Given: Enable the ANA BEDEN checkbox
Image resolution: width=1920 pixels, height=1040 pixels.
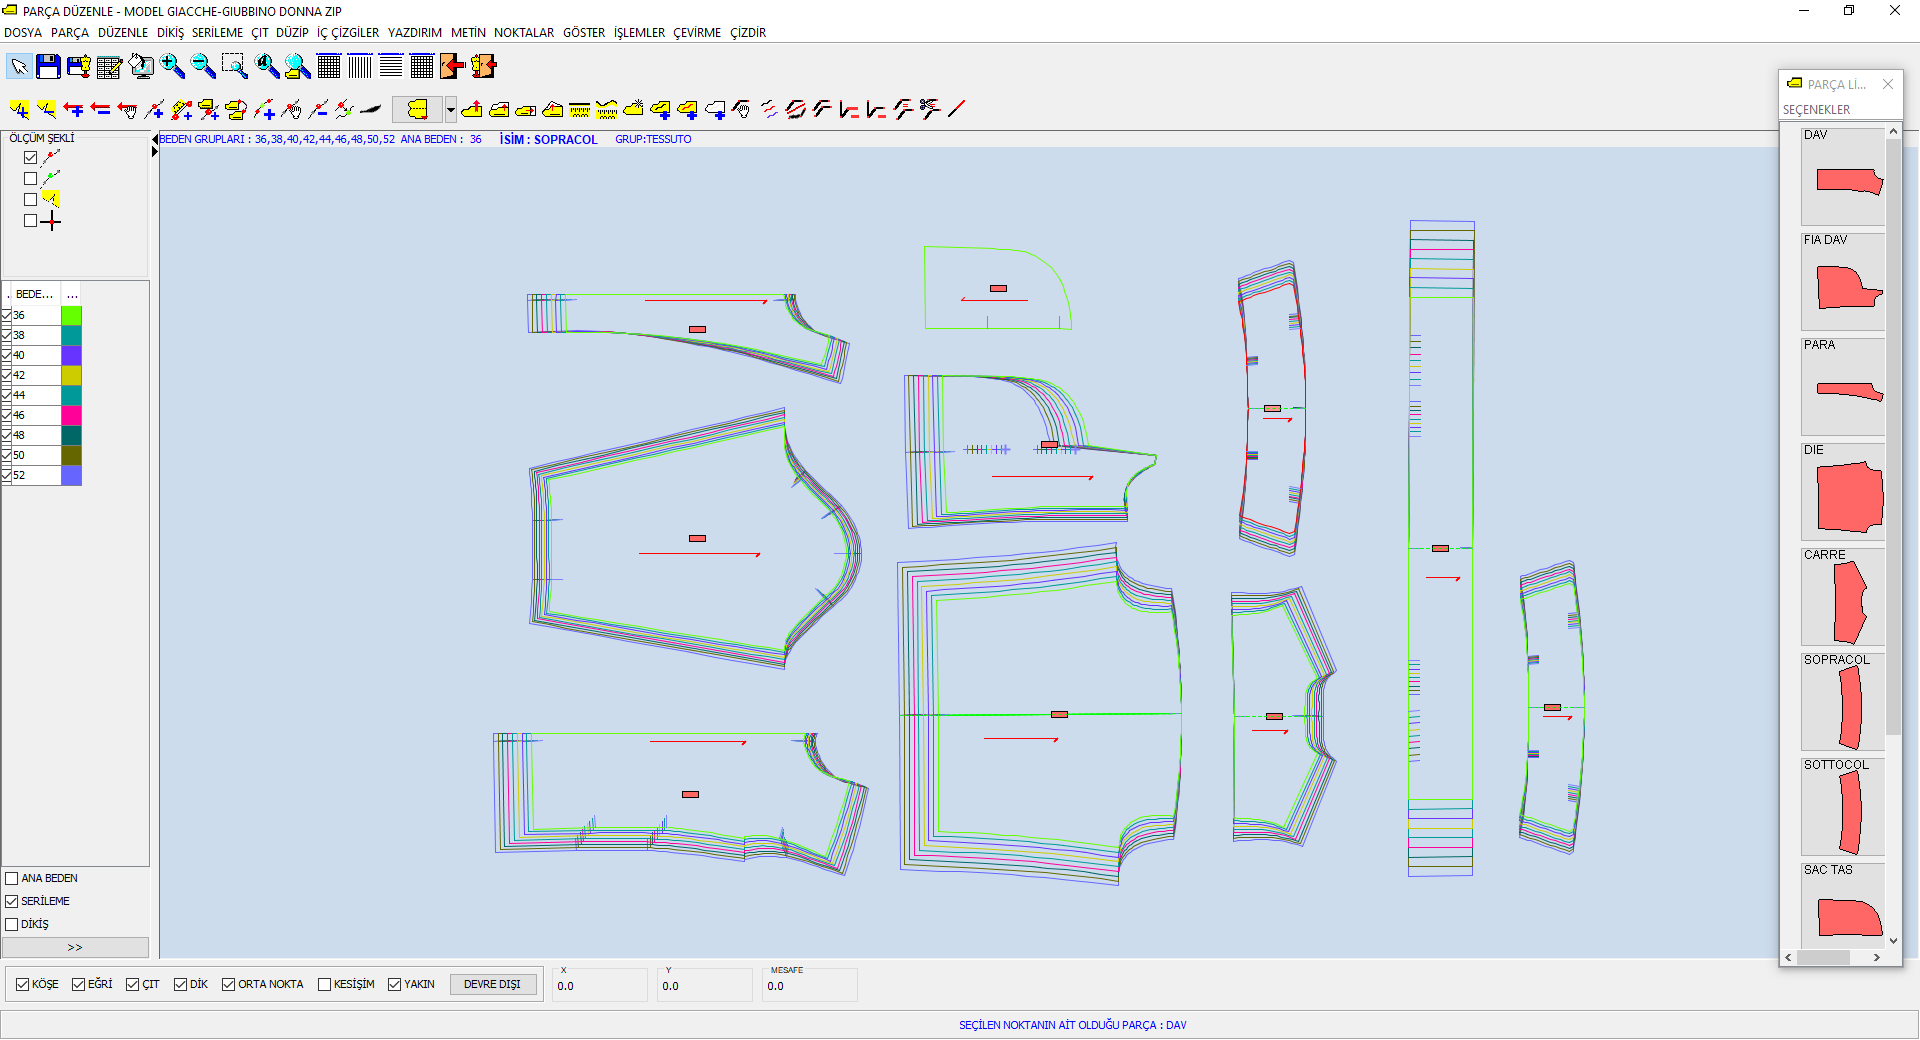Looking at the screenshot, I should tap(12, 879).
